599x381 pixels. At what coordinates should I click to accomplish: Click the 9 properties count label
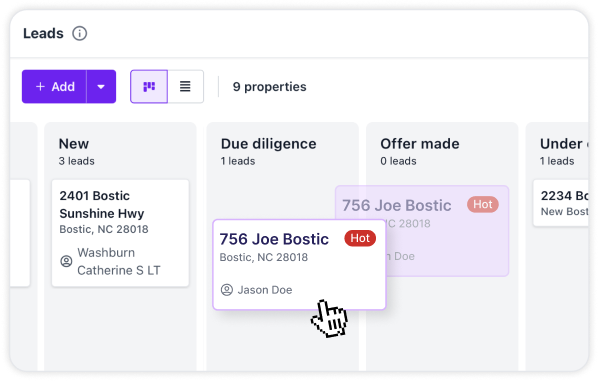269,87
